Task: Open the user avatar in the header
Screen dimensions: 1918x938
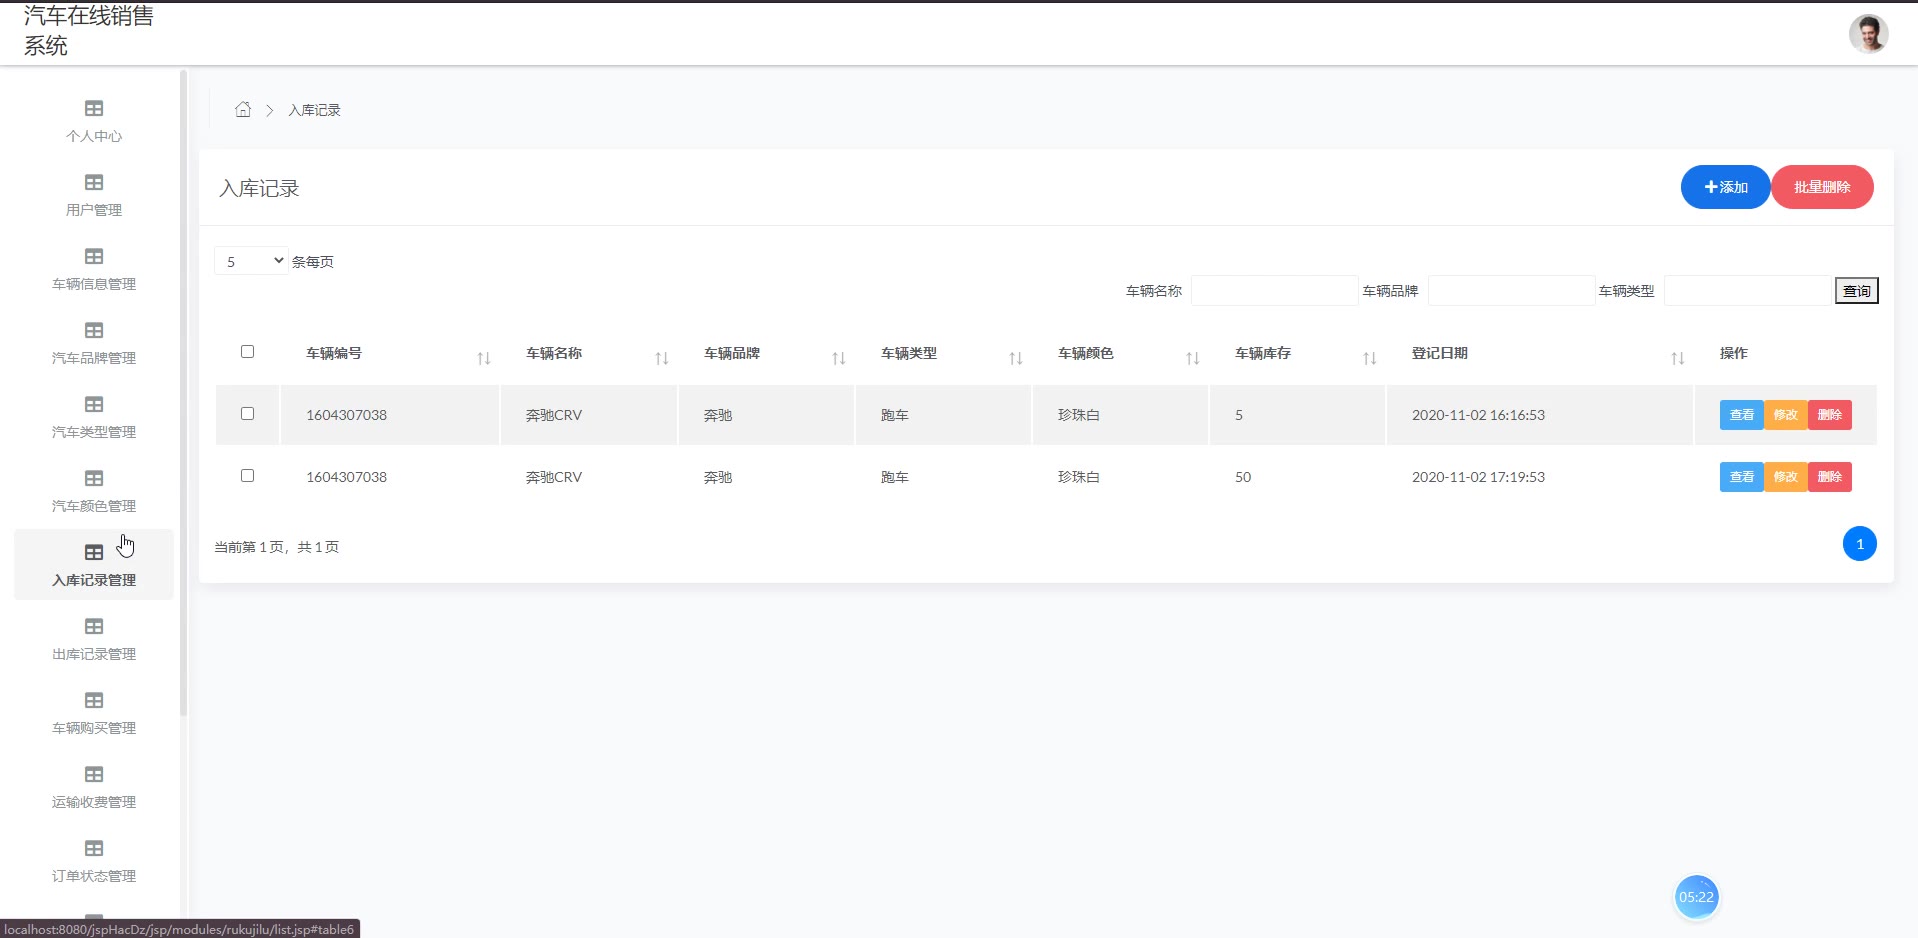Action: [x=1868, y=34]
